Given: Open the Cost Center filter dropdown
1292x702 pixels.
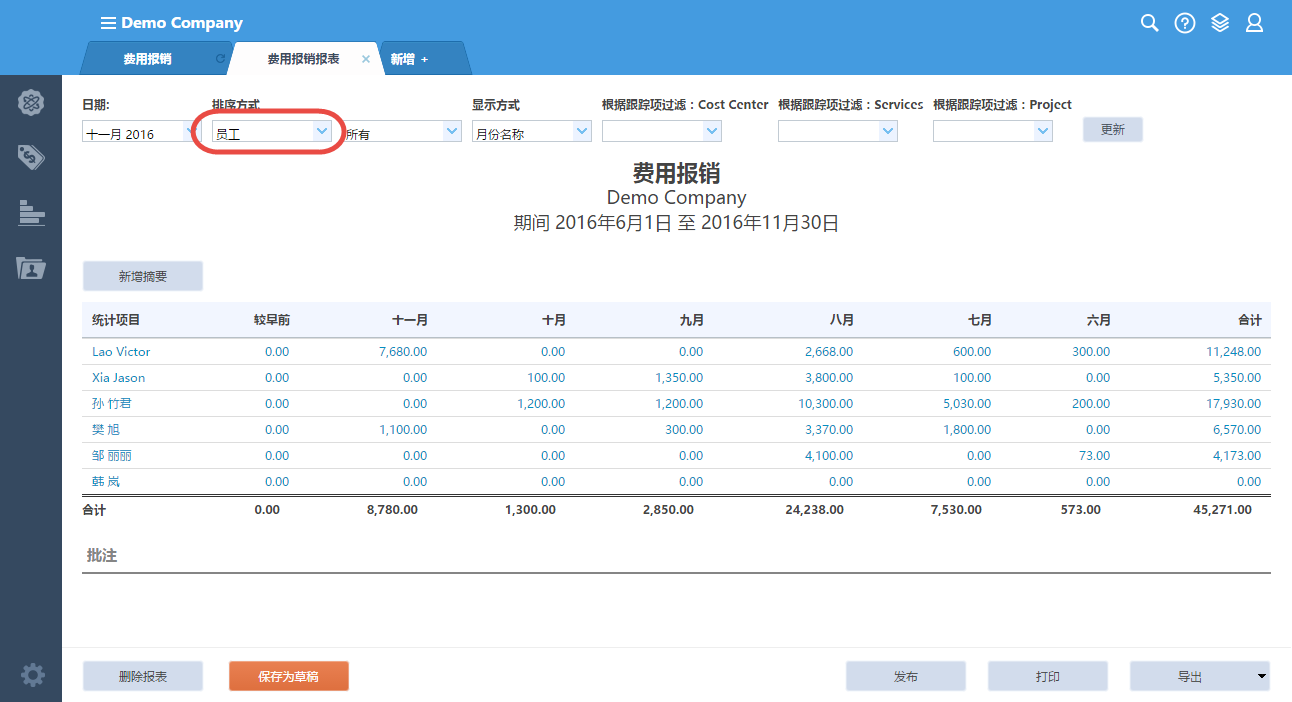Looking at the screenshot, I should point(661,131).
